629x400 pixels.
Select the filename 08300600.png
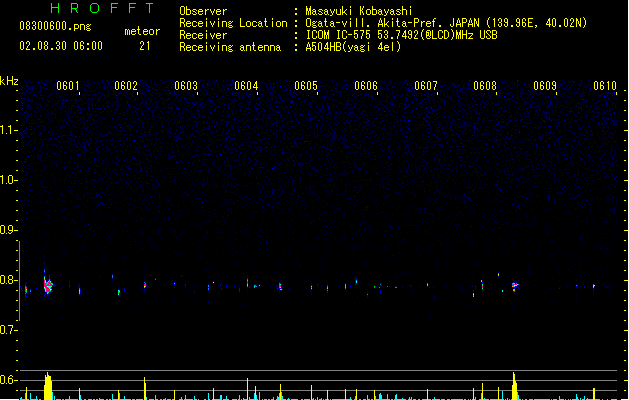coord(55,26)
